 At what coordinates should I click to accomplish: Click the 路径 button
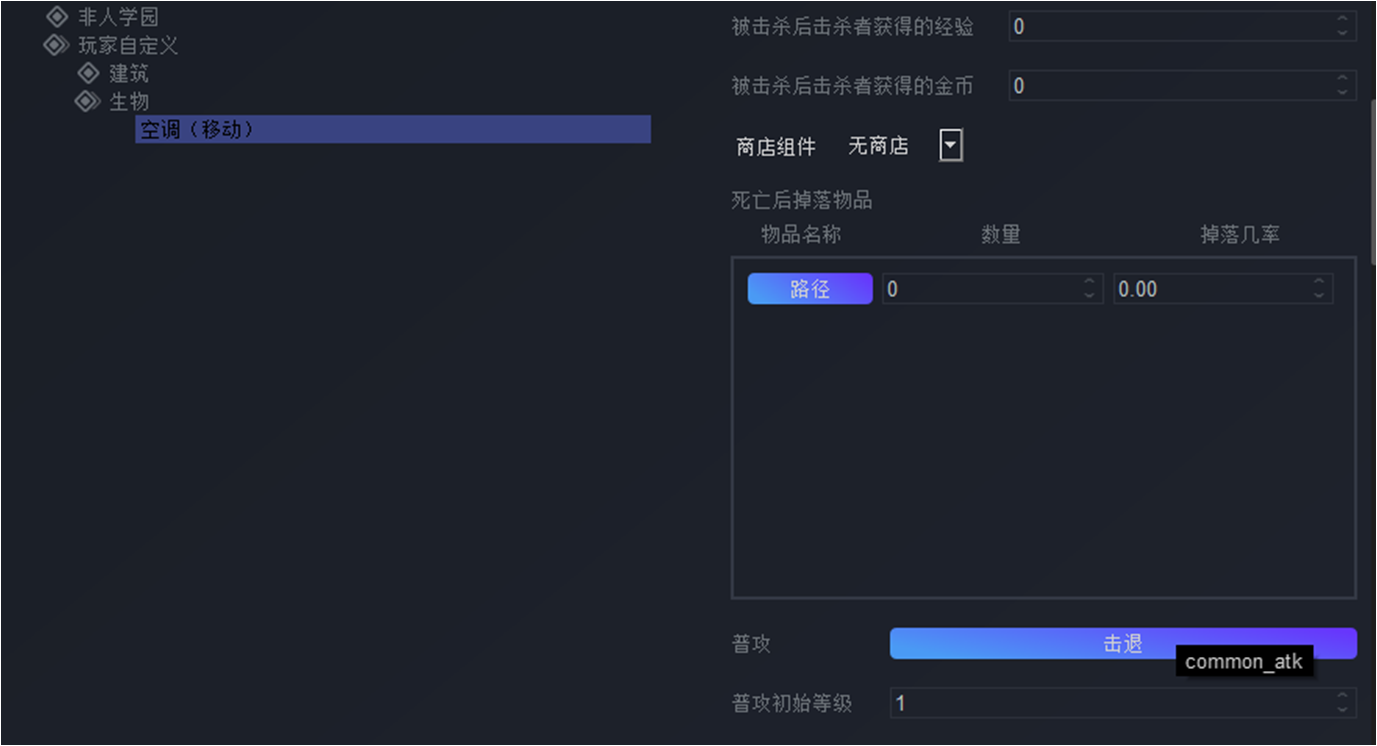(x=810, y=289)
